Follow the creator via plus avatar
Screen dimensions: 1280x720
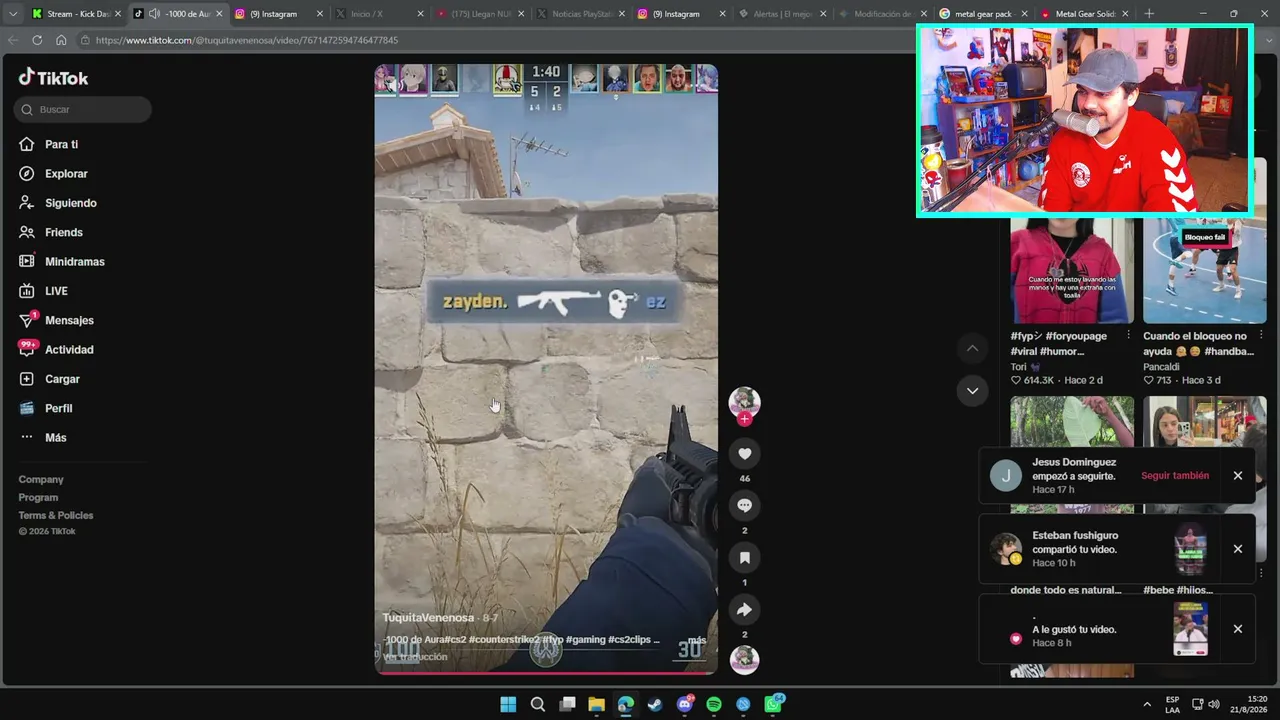point(744,419)
